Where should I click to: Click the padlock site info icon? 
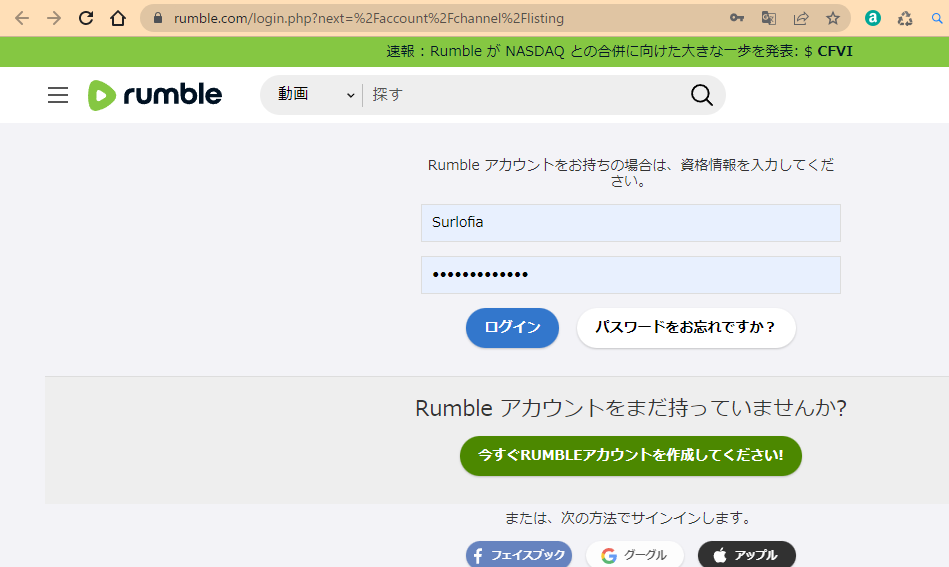coord(158,18)
